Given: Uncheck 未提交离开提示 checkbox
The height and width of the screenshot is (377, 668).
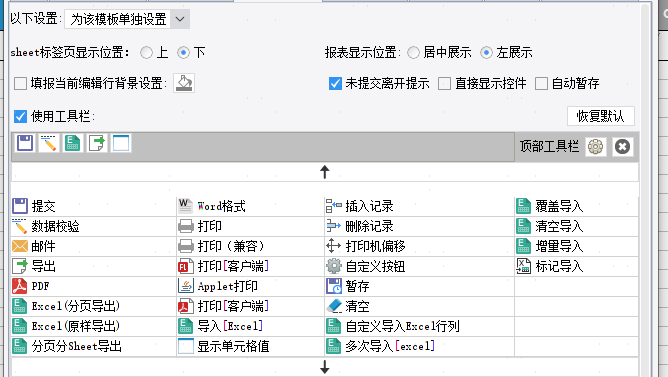Looking at the screenshot, I should [x=335, y=83].
